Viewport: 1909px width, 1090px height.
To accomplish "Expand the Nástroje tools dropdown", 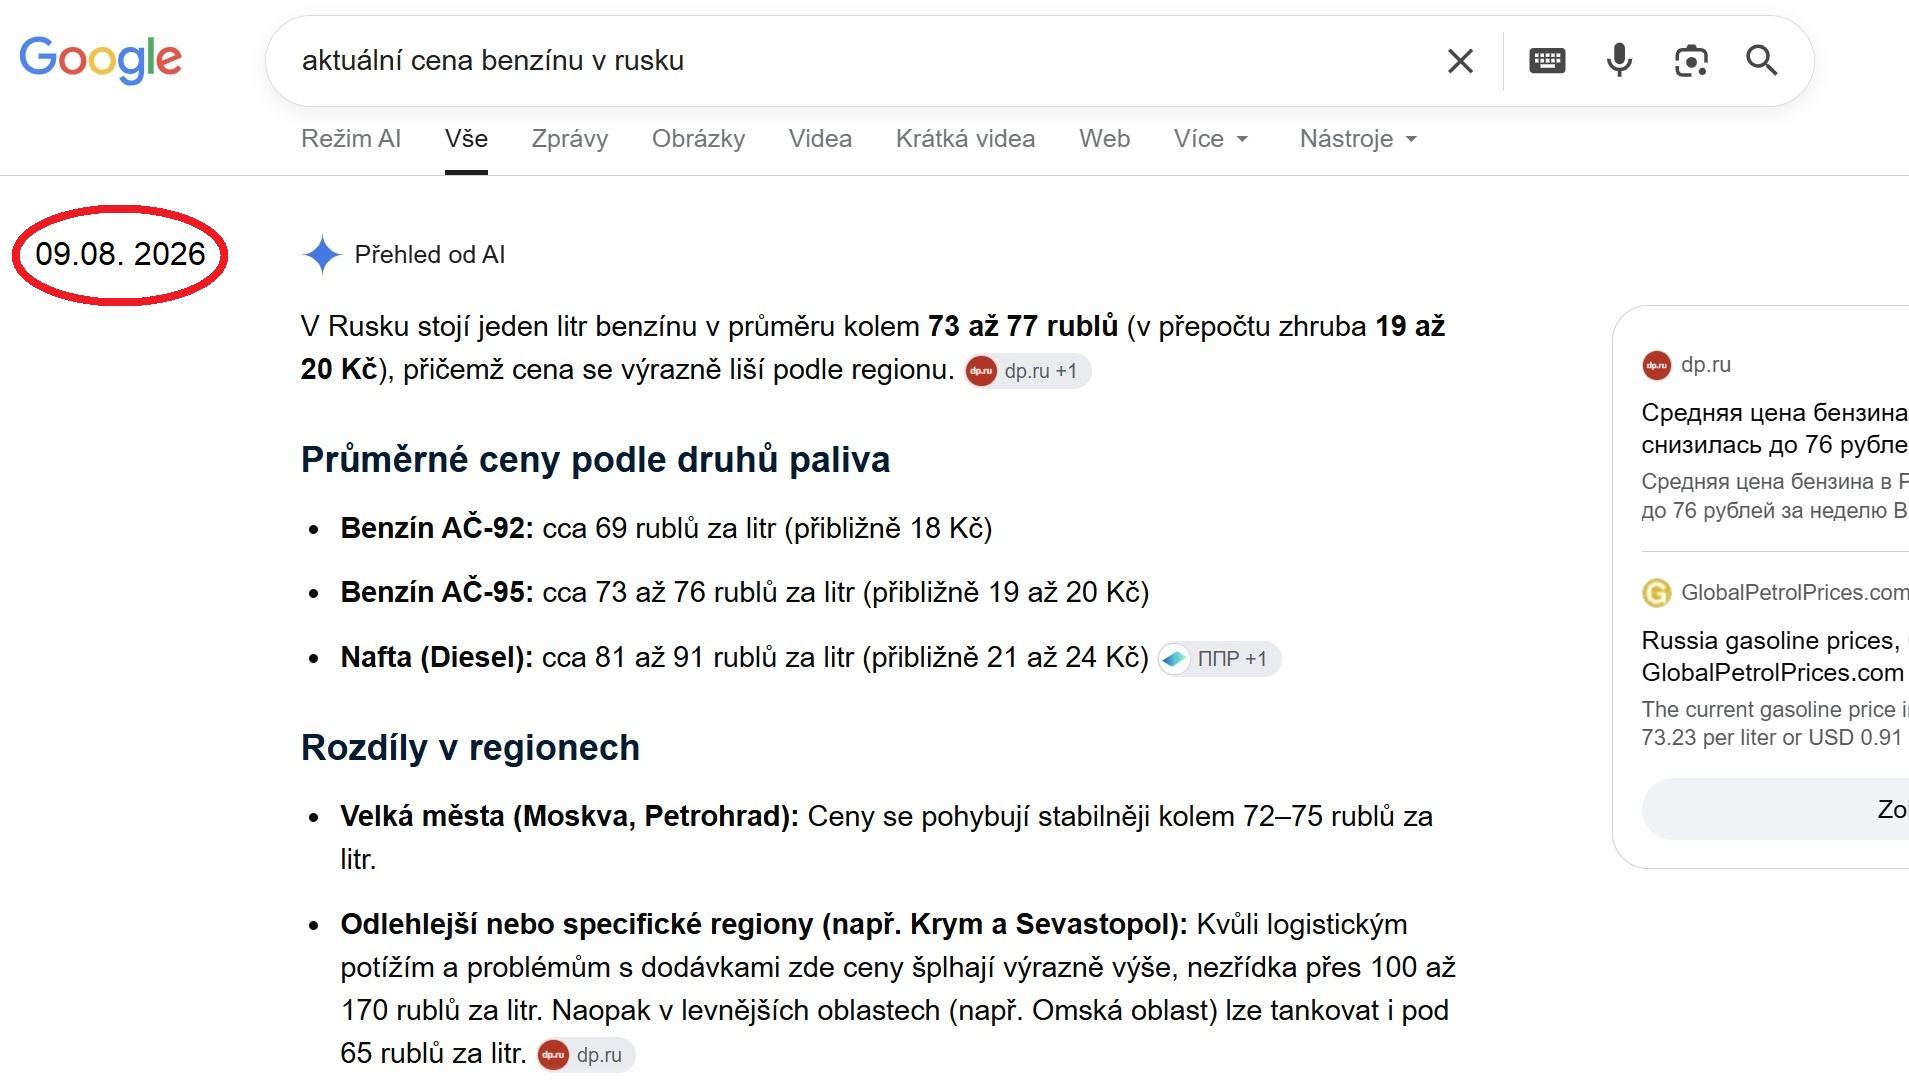I will point(1358,139).
